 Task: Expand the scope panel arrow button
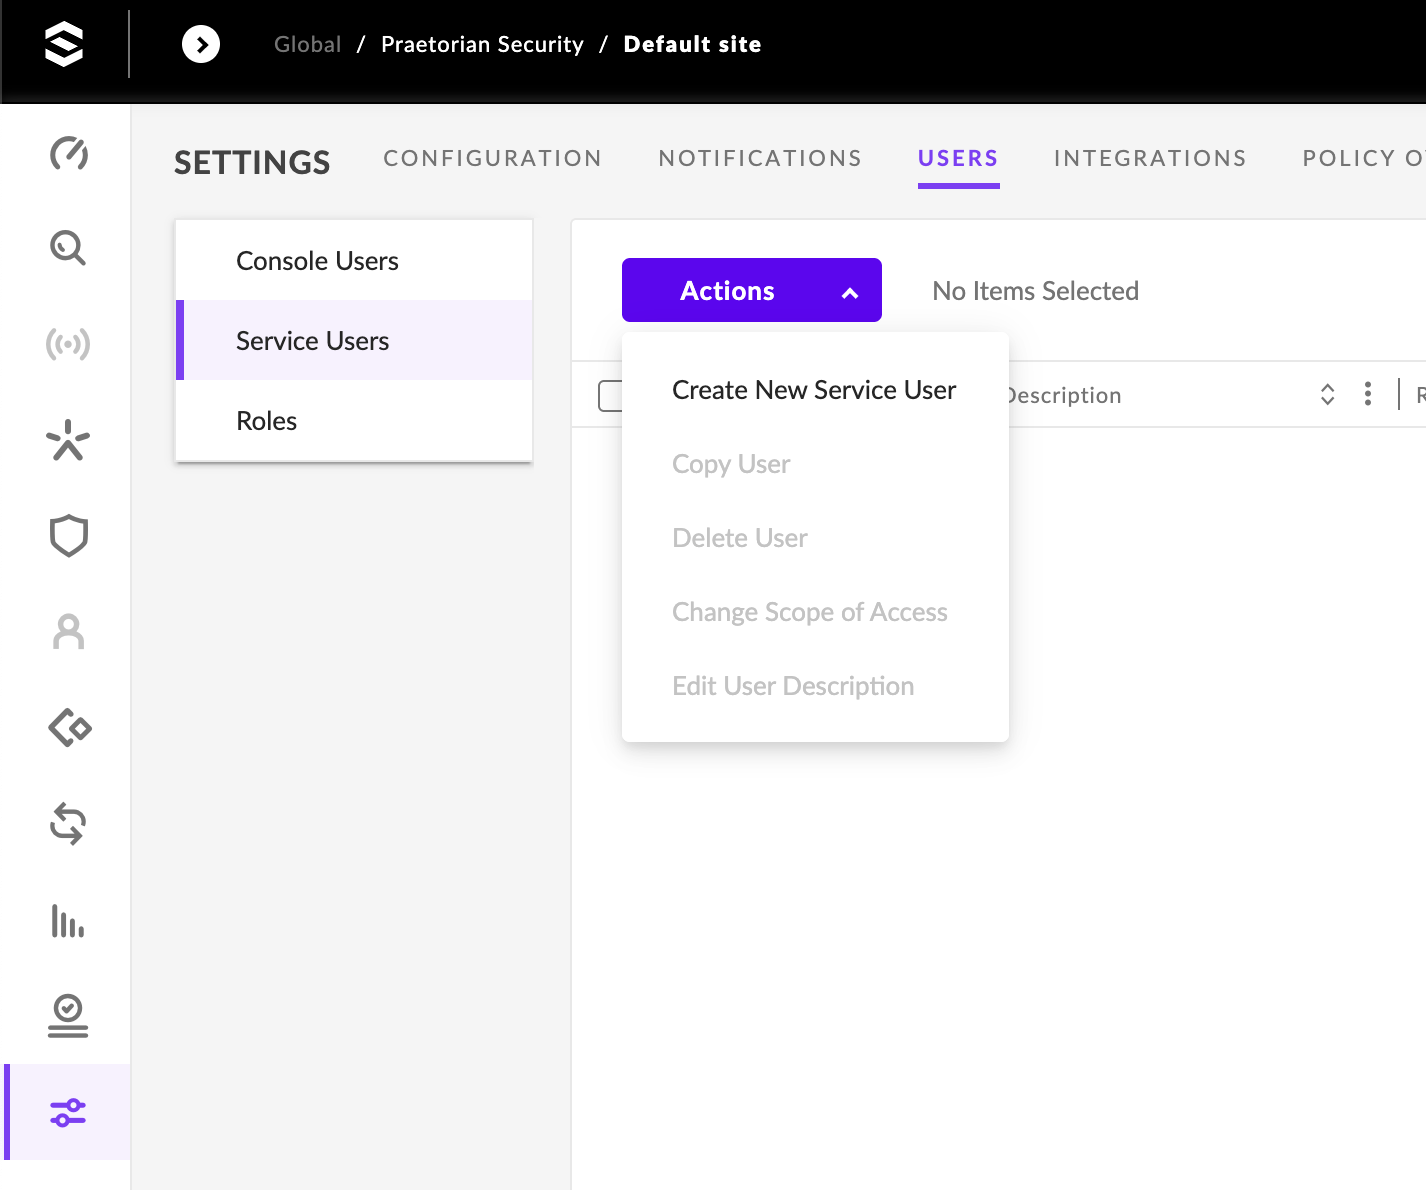[x=201, y=44]
